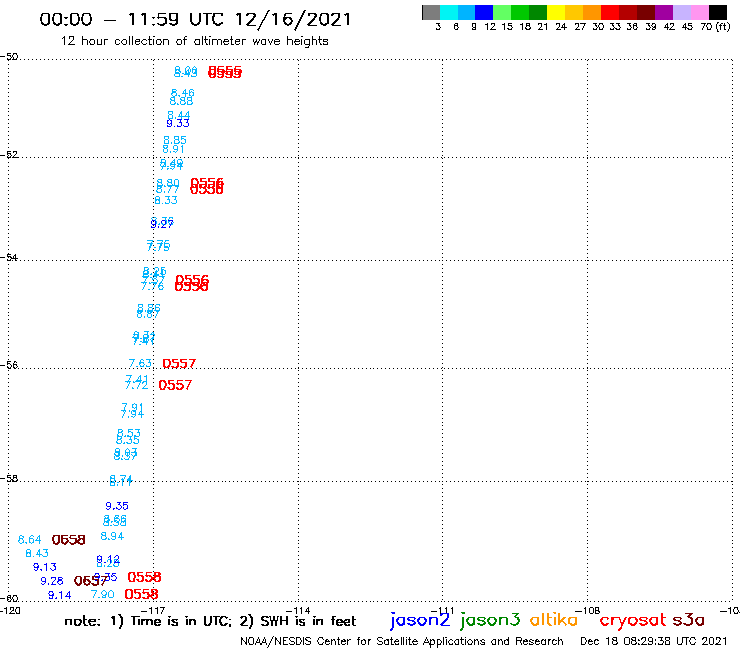Click the note 'Time is in UTC; SWH is in feet'
This screenshot has width=740, height=650.
(210, 621)
